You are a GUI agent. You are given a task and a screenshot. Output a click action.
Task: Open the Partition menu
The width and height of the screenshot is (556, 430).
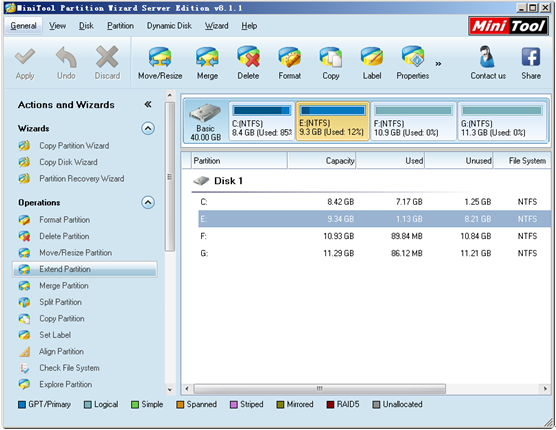tap(120, 26)
